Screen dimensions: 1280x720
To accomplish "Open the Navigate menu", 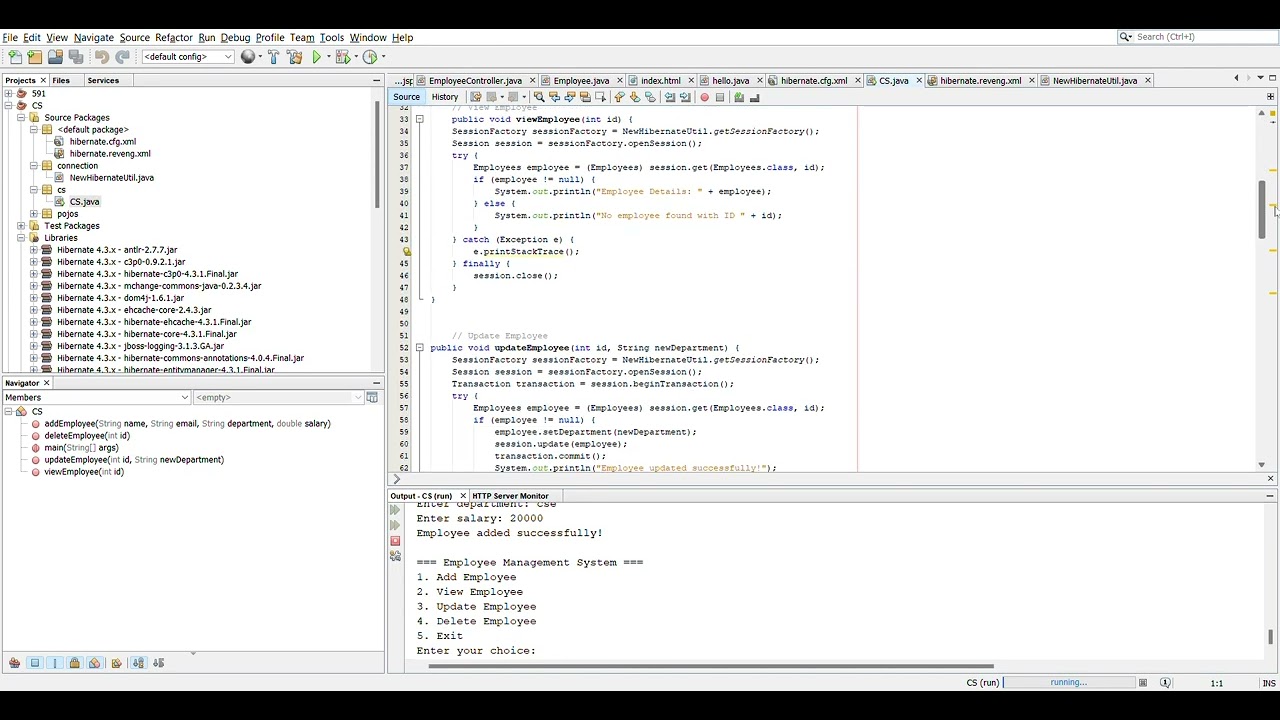I will coord(93,37).
